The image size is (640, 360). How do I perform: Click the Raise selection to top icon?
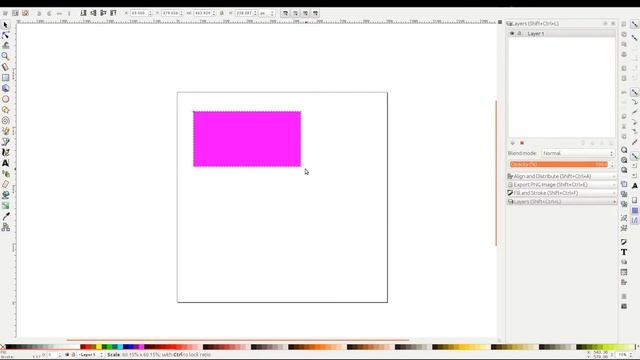click(113, 13)
